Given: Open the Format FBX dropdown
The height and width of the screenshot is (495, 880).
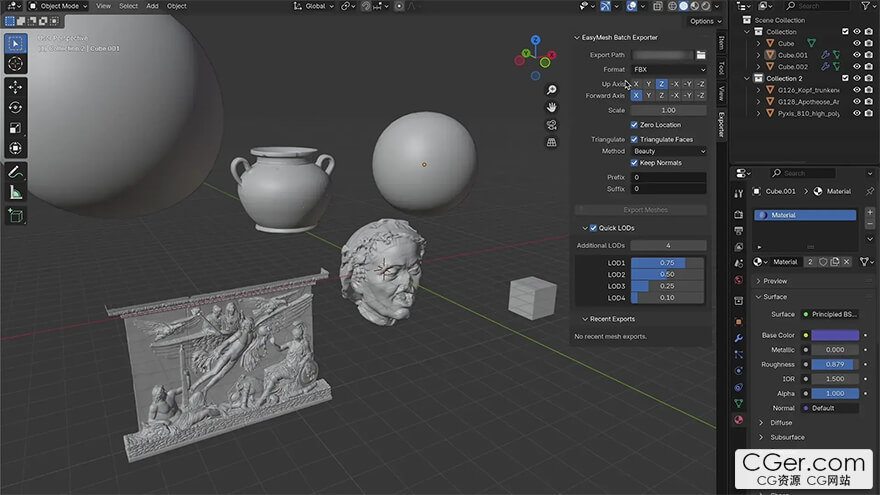Looking at the screenshot, I should 668,69.
